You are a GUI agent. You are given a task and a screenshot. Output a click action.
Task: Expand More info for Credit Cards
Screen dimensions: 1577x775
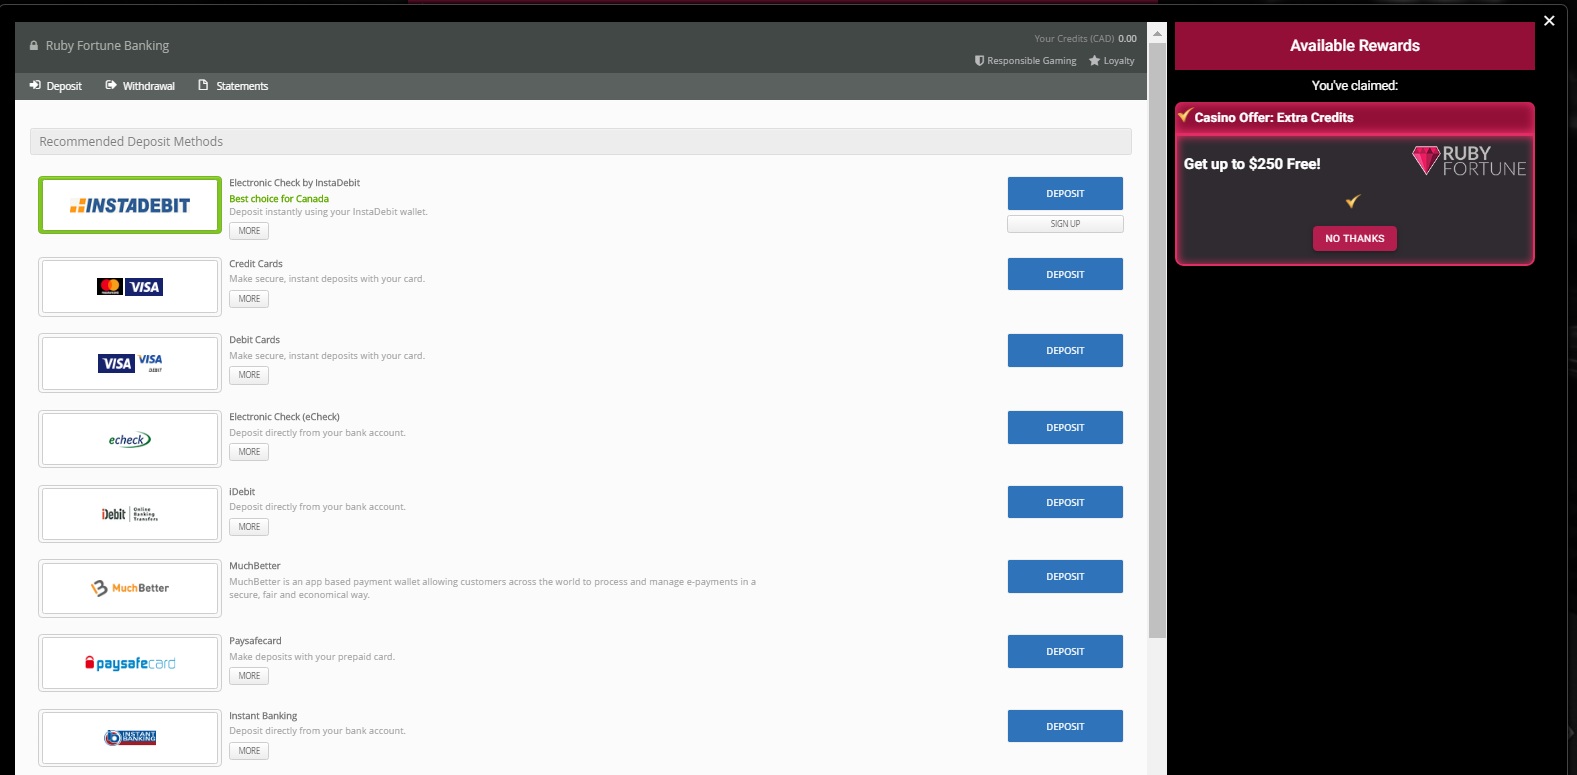click(x=249, y=299)
